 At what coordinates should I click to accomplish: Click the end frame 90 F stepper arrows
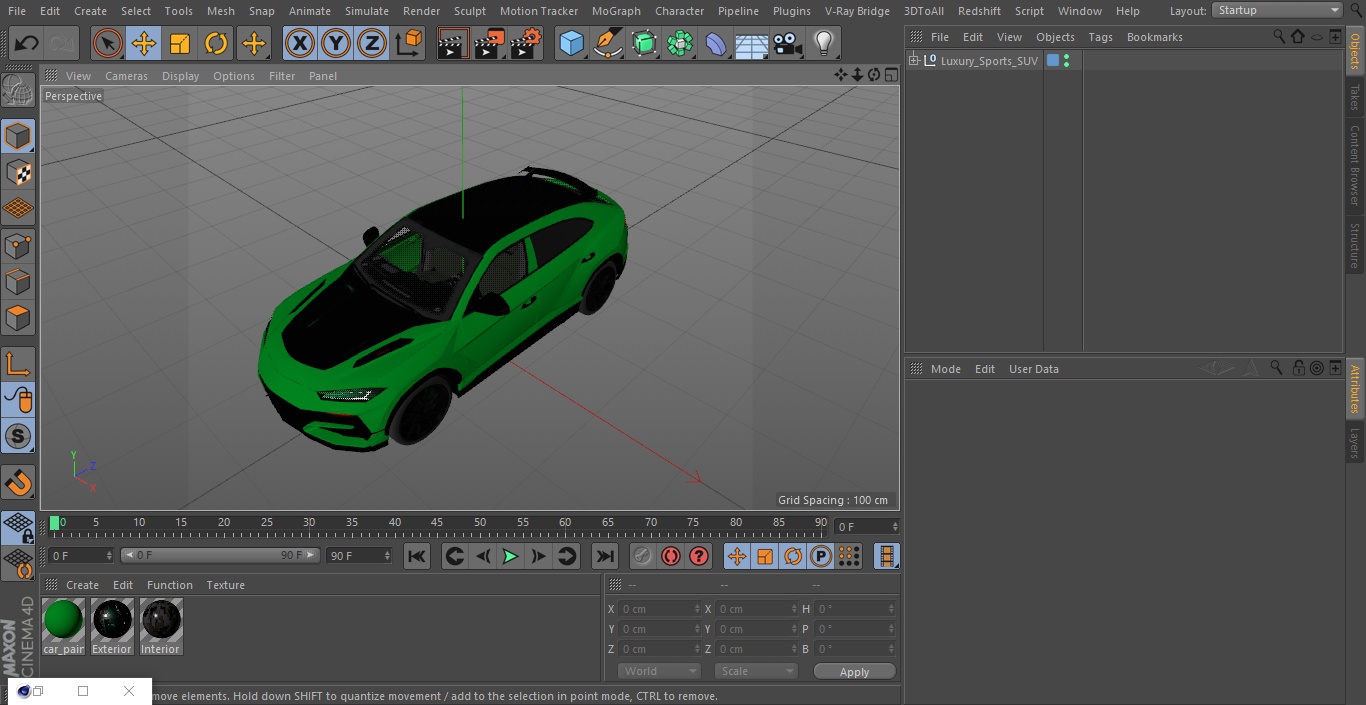coord(386,555)
